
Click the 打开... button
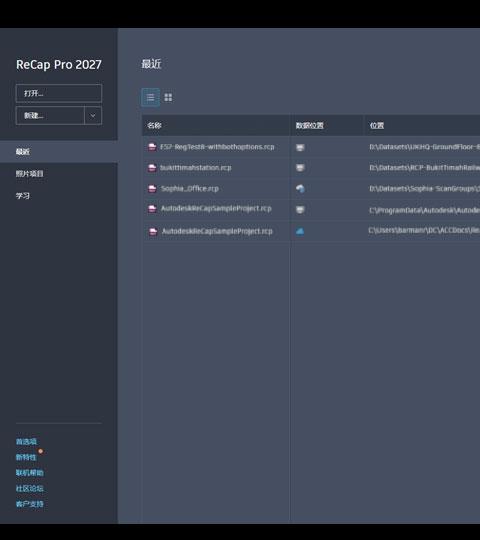point(59,93)
